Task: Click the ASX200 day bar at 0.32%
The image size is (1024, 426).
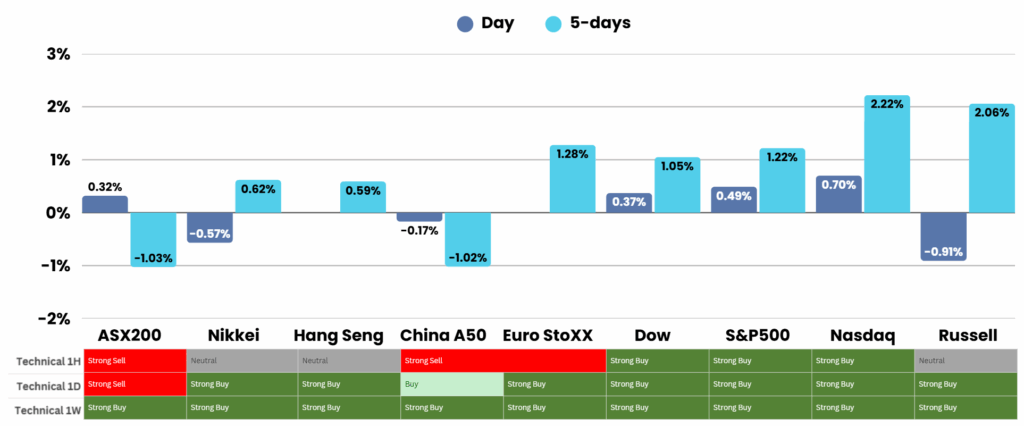Action: [105, 204]
